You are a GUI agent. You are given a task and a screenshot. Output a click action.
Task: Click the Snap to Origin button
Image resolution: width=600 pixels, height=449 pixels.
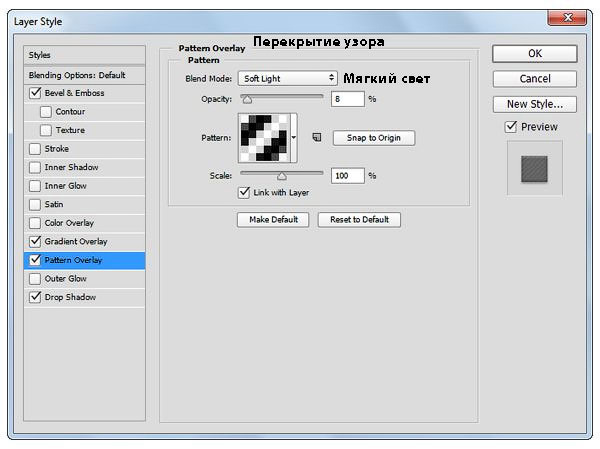click(374, 138)
